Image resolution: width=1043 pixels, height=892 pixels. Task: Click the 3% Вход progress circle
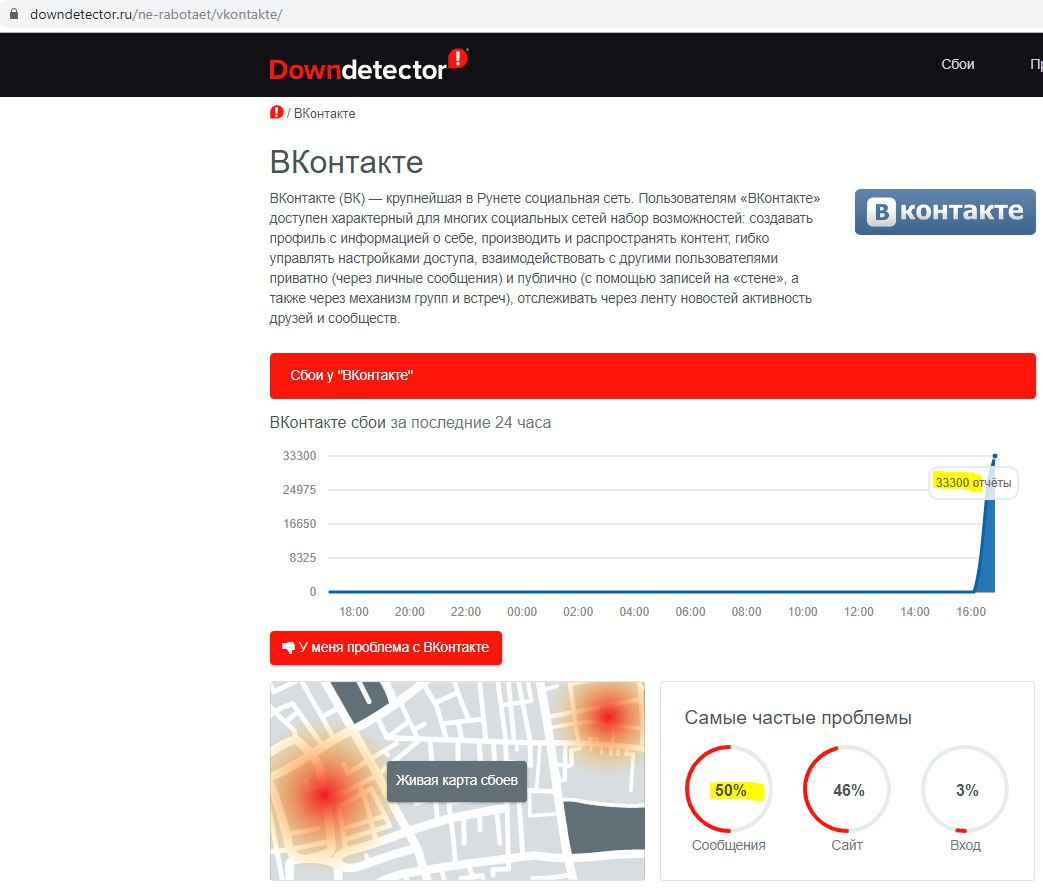[965, 789]
